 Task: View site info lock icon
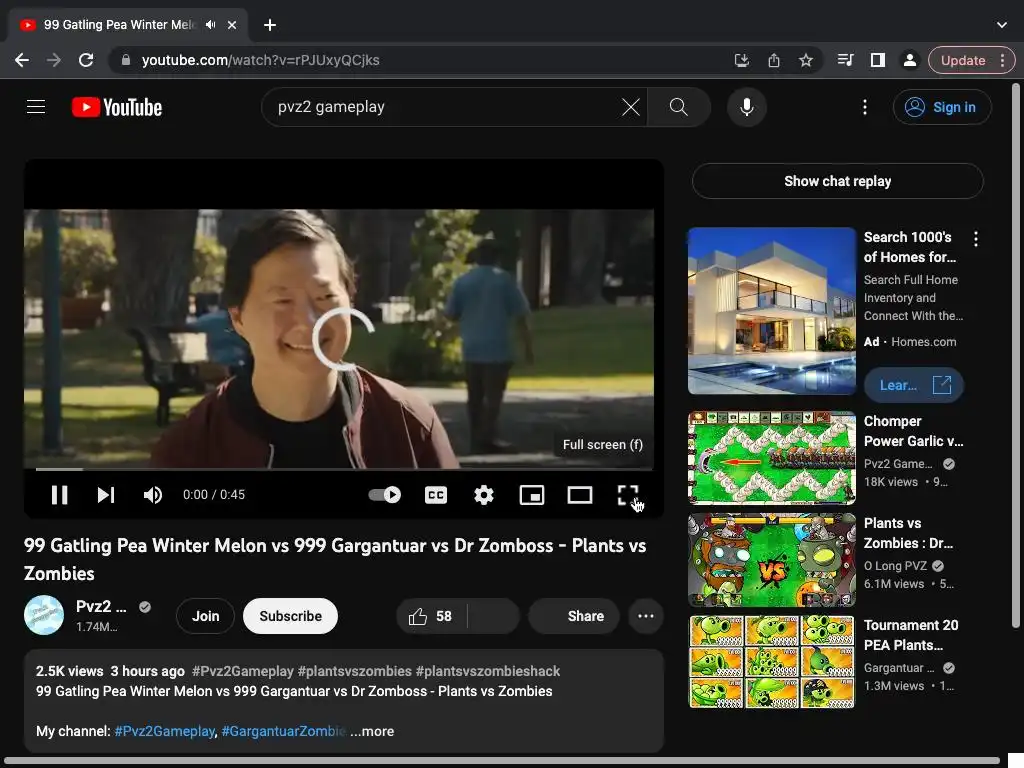click(126, 60)
